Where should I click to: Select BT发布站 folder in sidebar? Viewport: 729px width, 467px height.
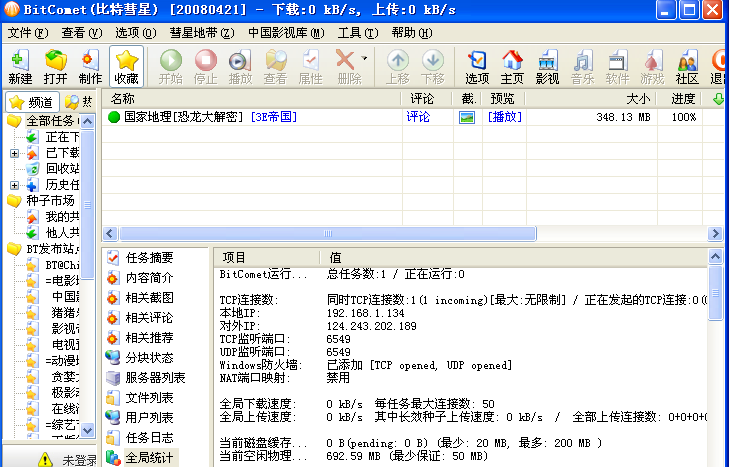click(43, 249)
